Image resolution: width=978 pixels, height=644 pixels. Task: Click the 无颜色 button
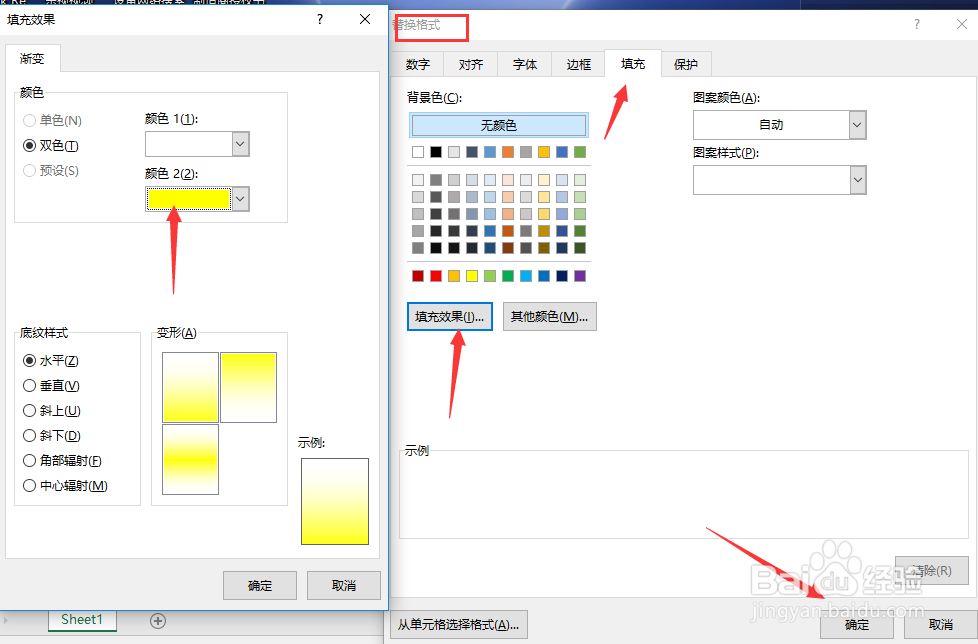498,125
